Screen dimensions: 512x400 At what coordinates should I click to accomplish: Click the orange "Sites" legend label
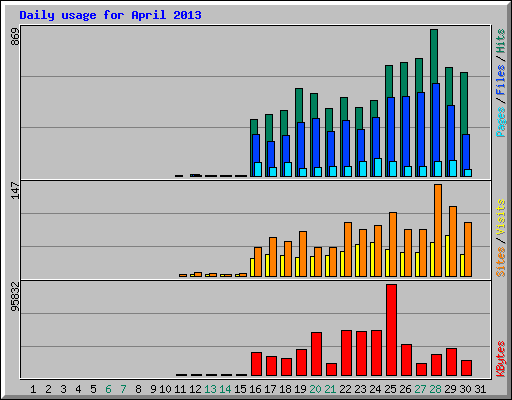(501, 262)
